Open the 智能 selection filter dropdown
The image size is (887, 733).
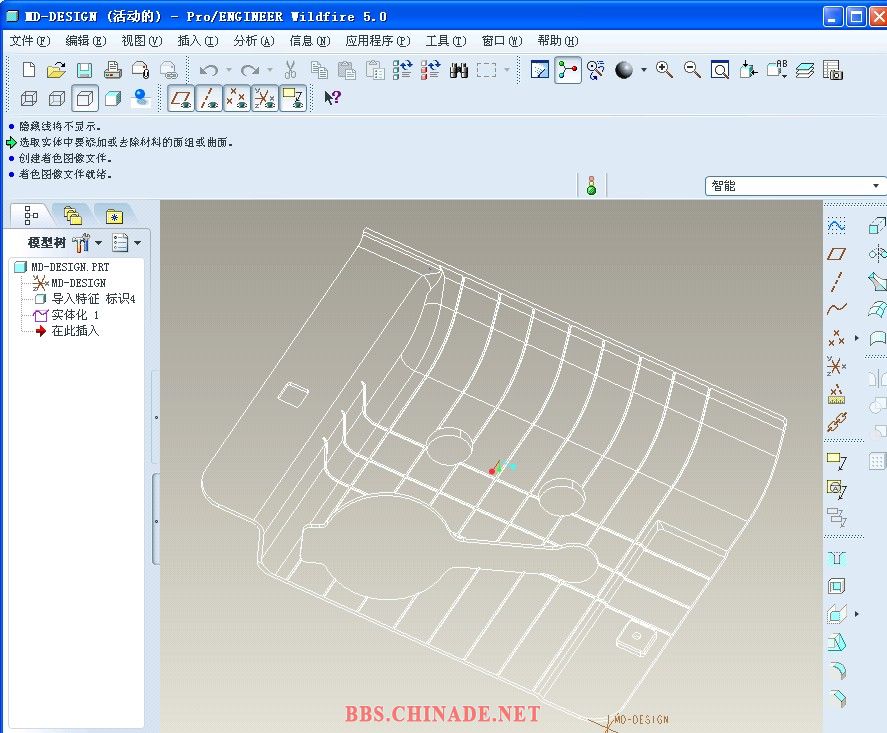pos(876,186)
